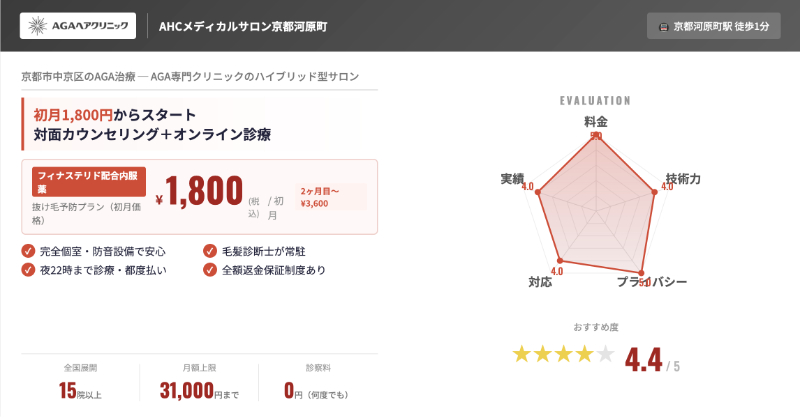Screen dimensions: 800x418
Task: Click the 料金 label on radar chart
Action: pyautogui.click(x=596, y=121)
